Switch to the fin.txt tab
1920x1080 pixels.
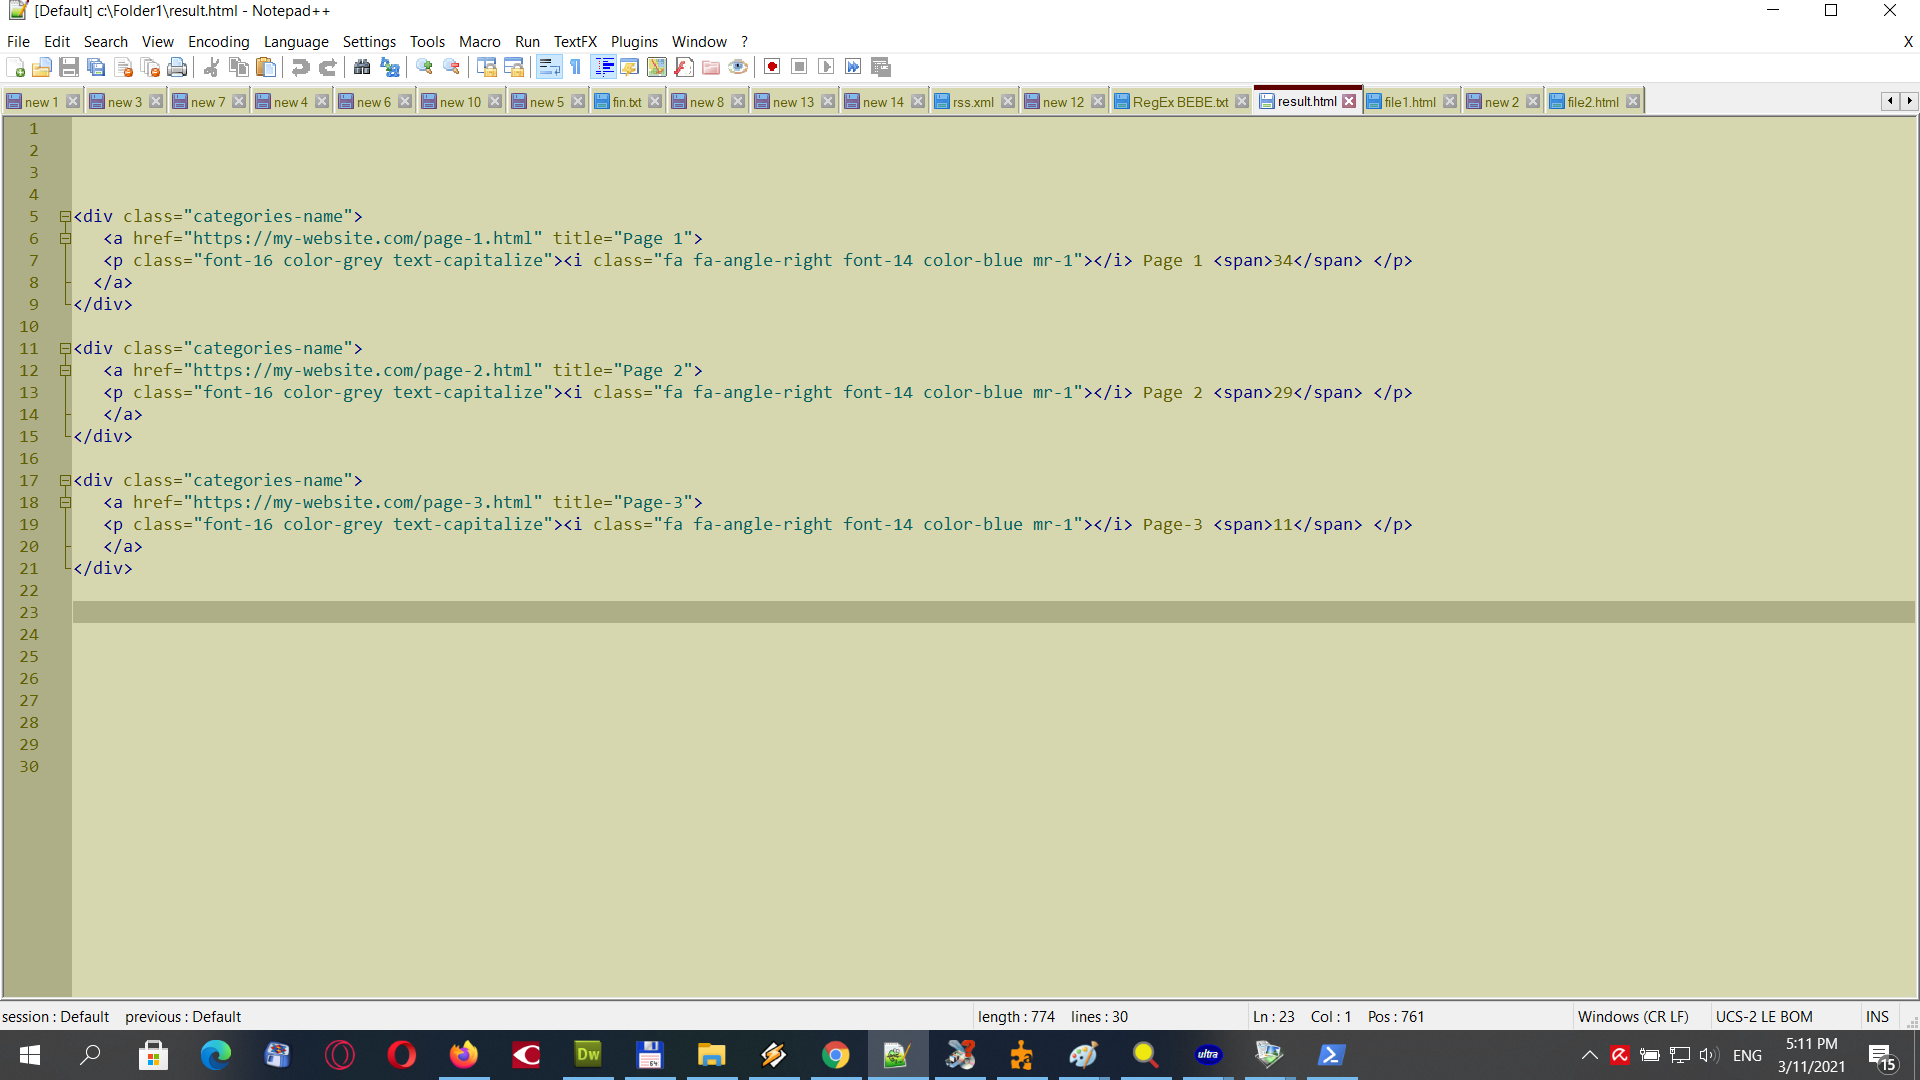(x=627, y=102)
